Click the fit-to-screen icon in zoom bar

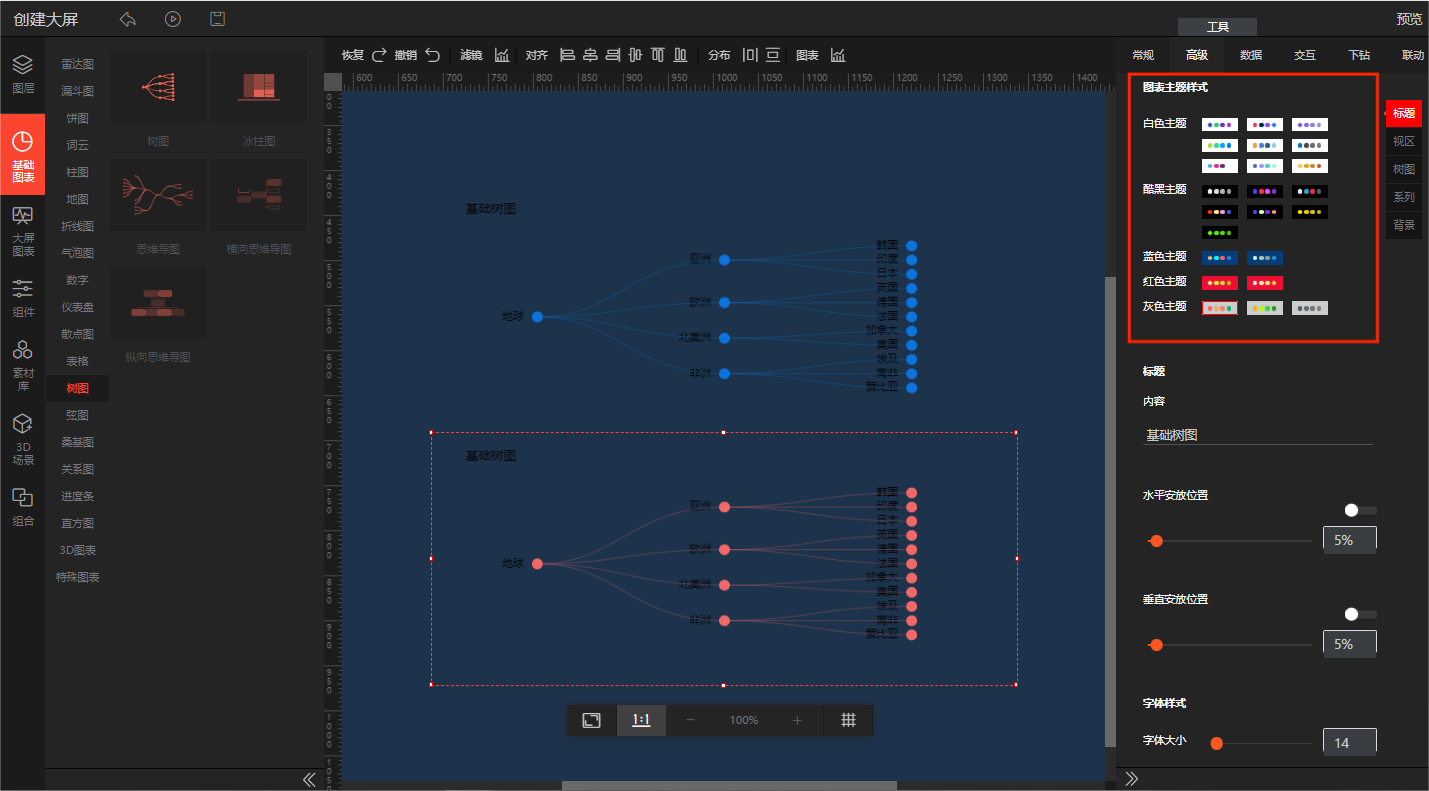click(592, 720)
